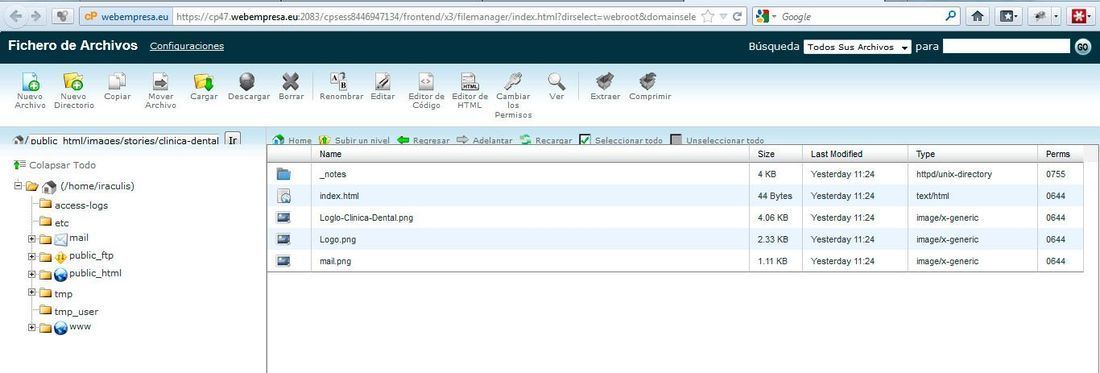Expand the public_html folder node
The height and width of the screenshot is (373, 1100).
pos(32,274)
